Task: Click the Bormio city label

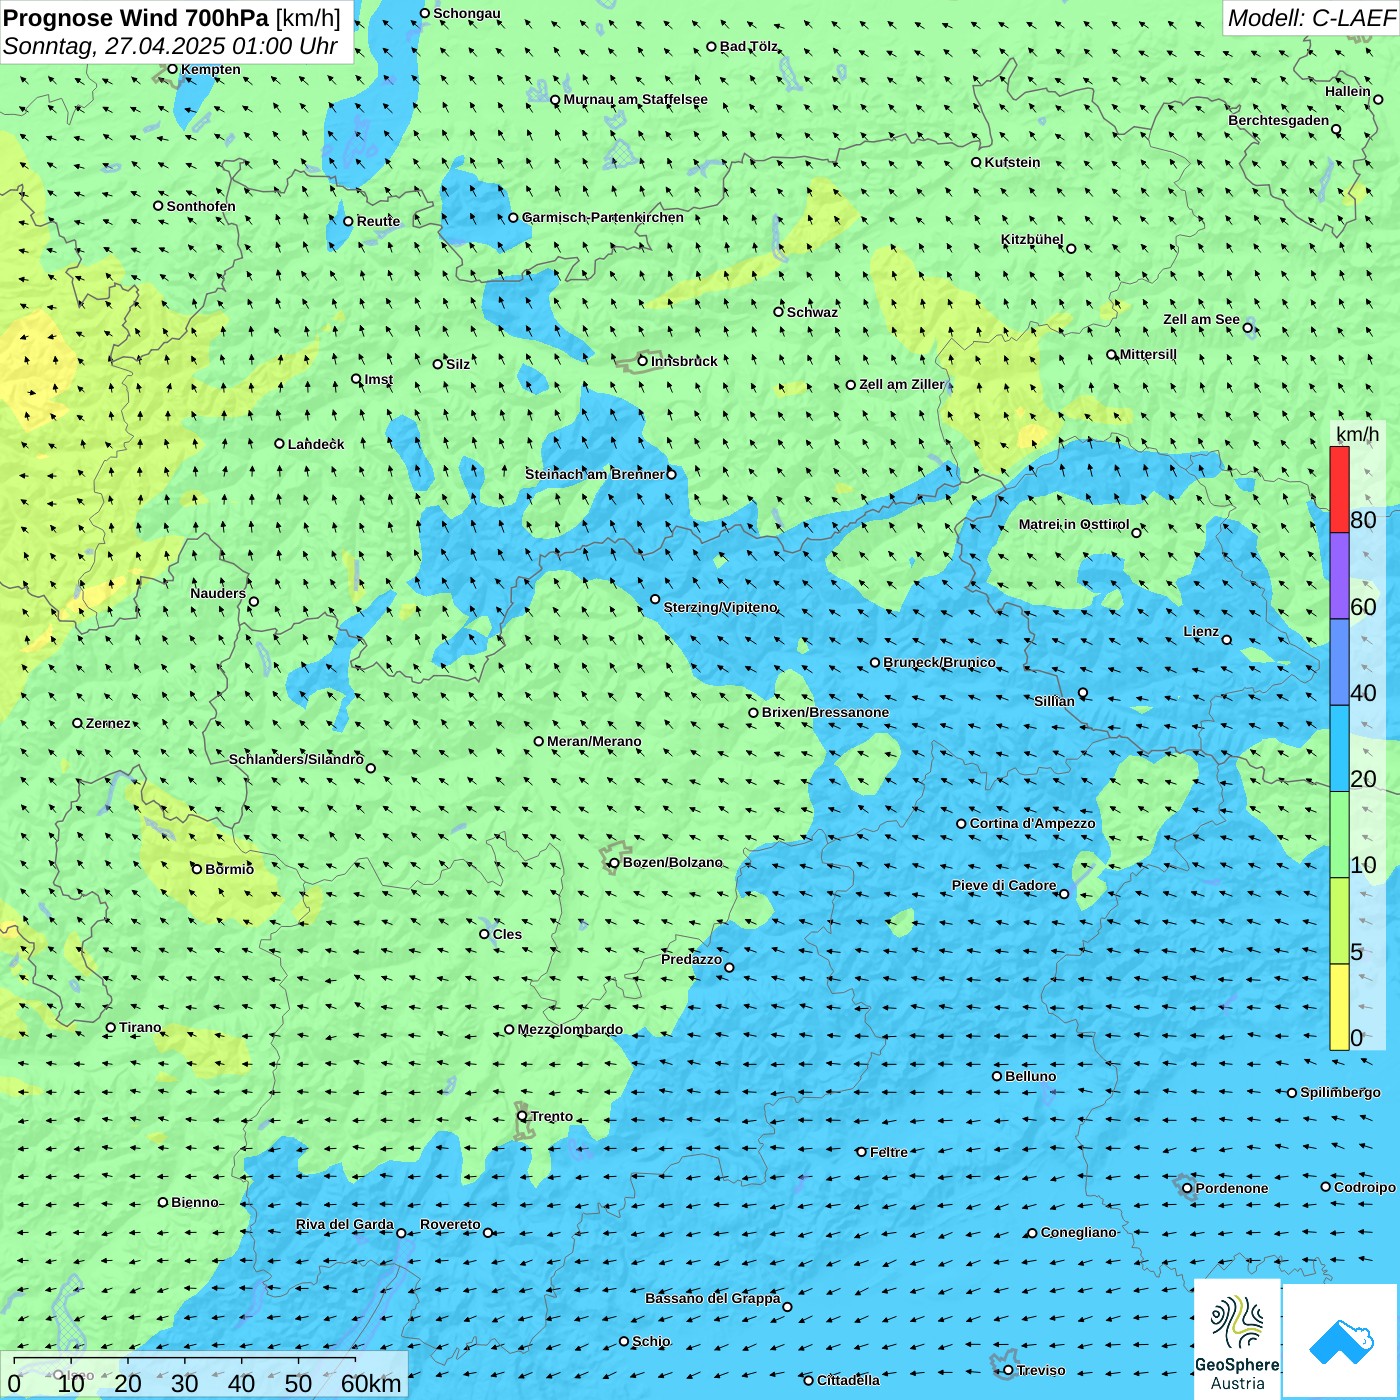Action: point(229,869)
